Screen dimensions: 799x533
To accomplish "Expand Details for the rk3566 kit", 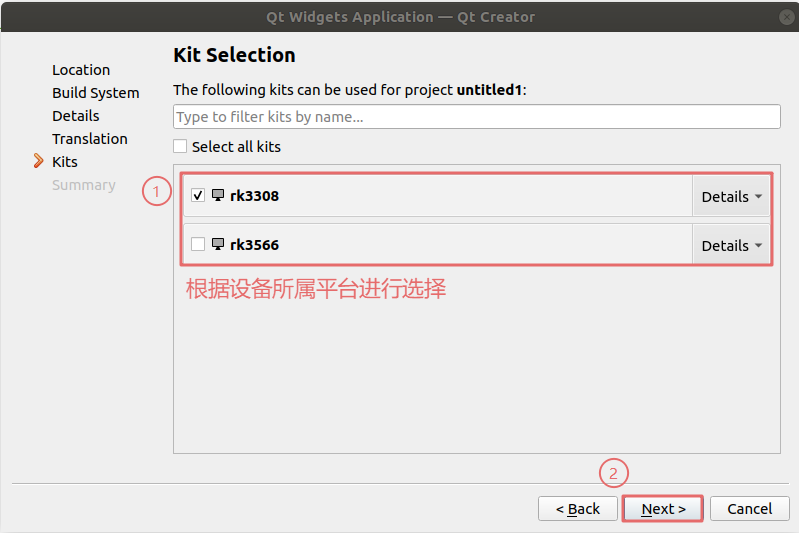I will [731, 245].
